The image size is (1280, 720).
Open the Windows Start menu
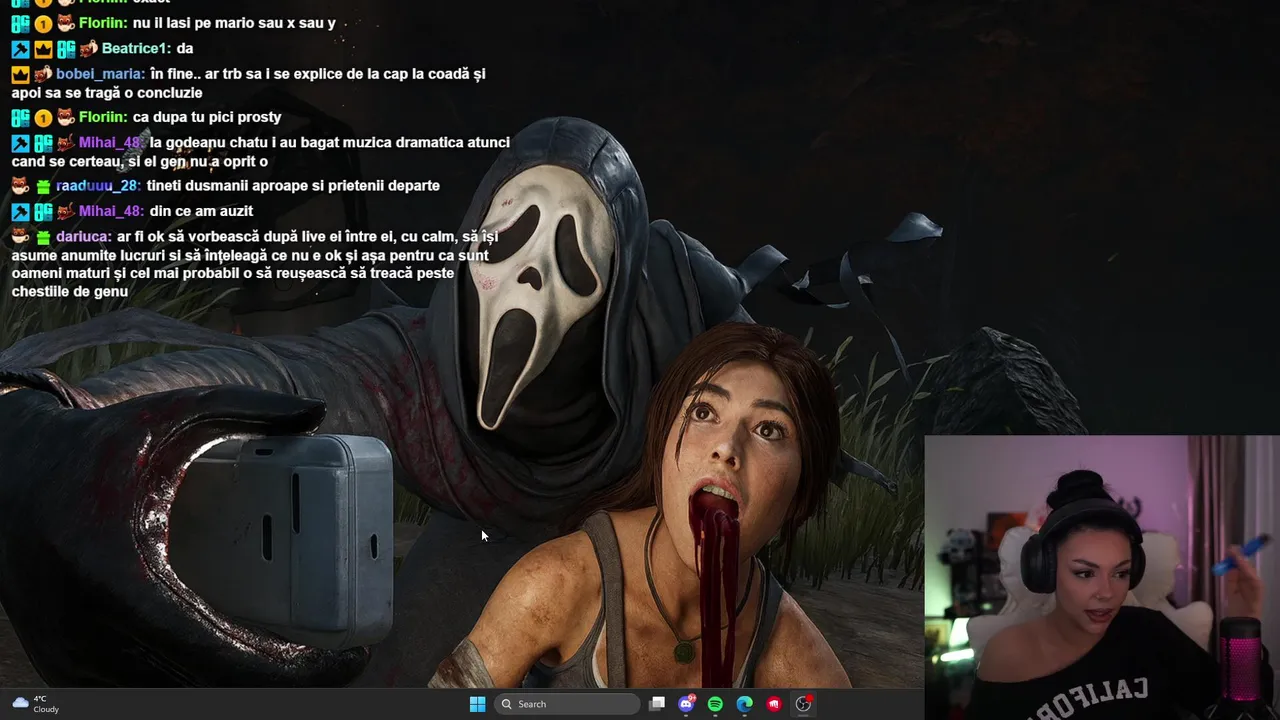click(x=478, y=704)
